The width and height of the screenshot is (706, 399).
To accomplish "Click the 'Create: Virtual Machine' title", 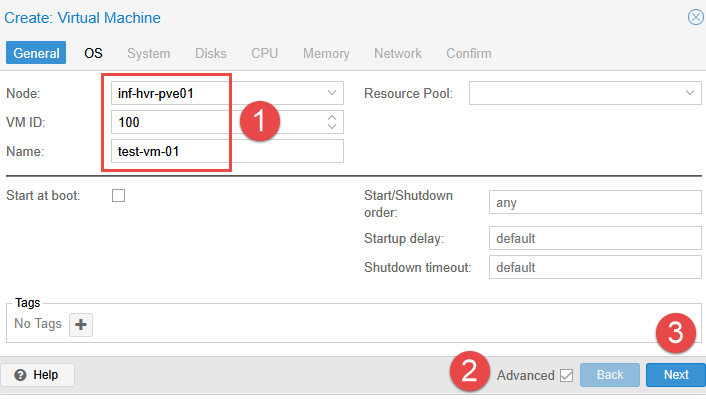I will click(82, 18).
